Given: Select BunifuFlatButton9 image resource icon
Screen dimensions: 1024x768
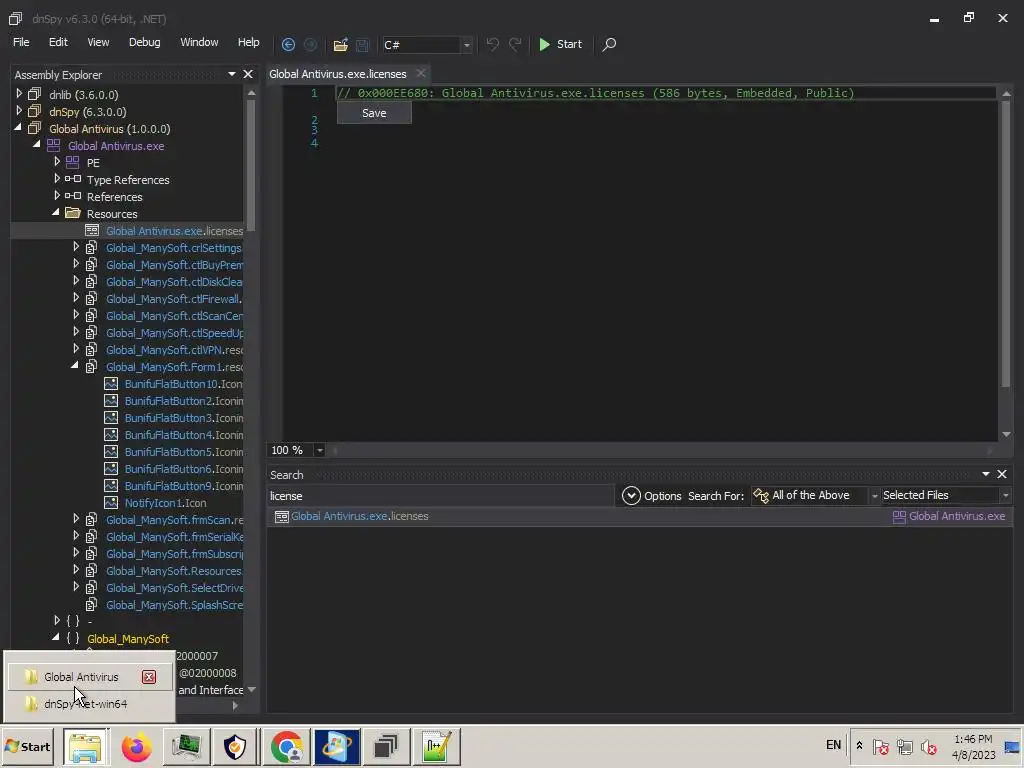Looking at the screenshot, I should tap(111, 485).
